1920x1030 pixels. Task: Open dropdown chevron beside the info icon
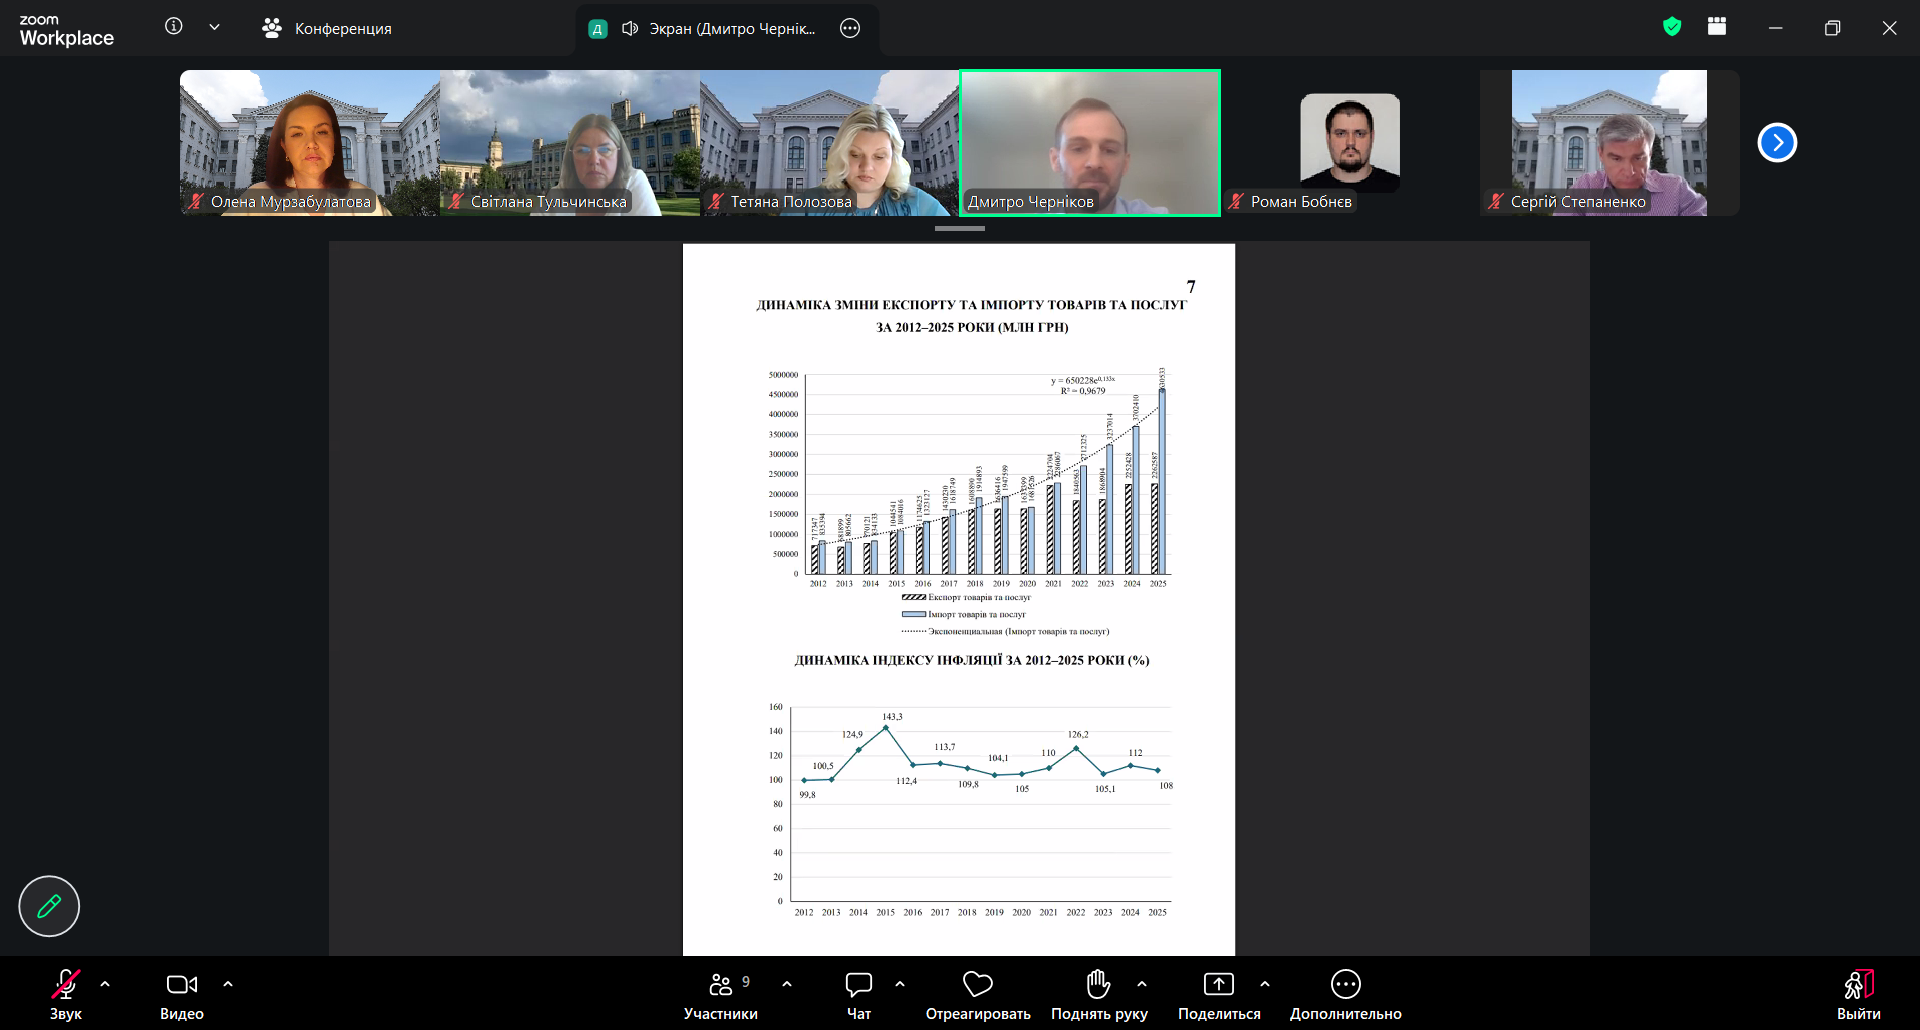click(214, 27)
